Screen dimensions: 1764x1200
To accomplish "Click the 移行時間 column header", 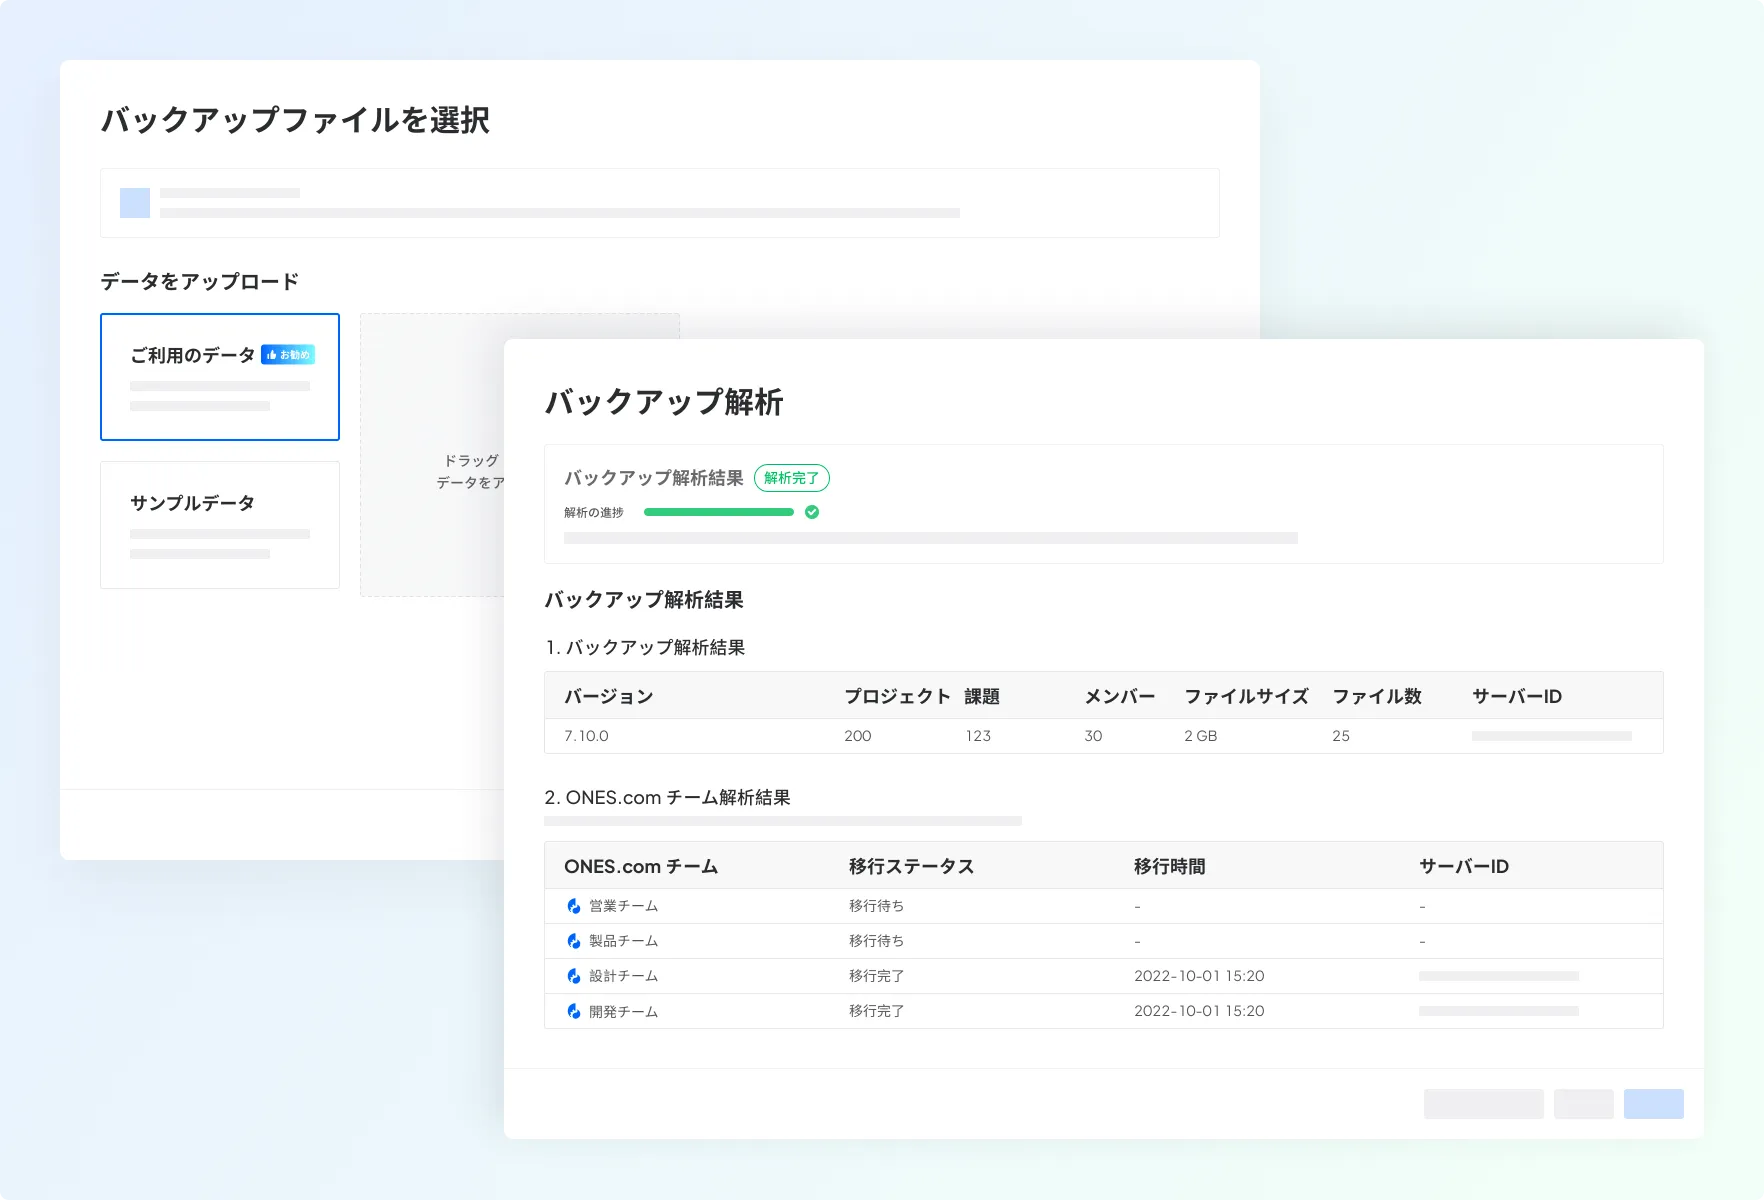I will (x=1169, y=866).
